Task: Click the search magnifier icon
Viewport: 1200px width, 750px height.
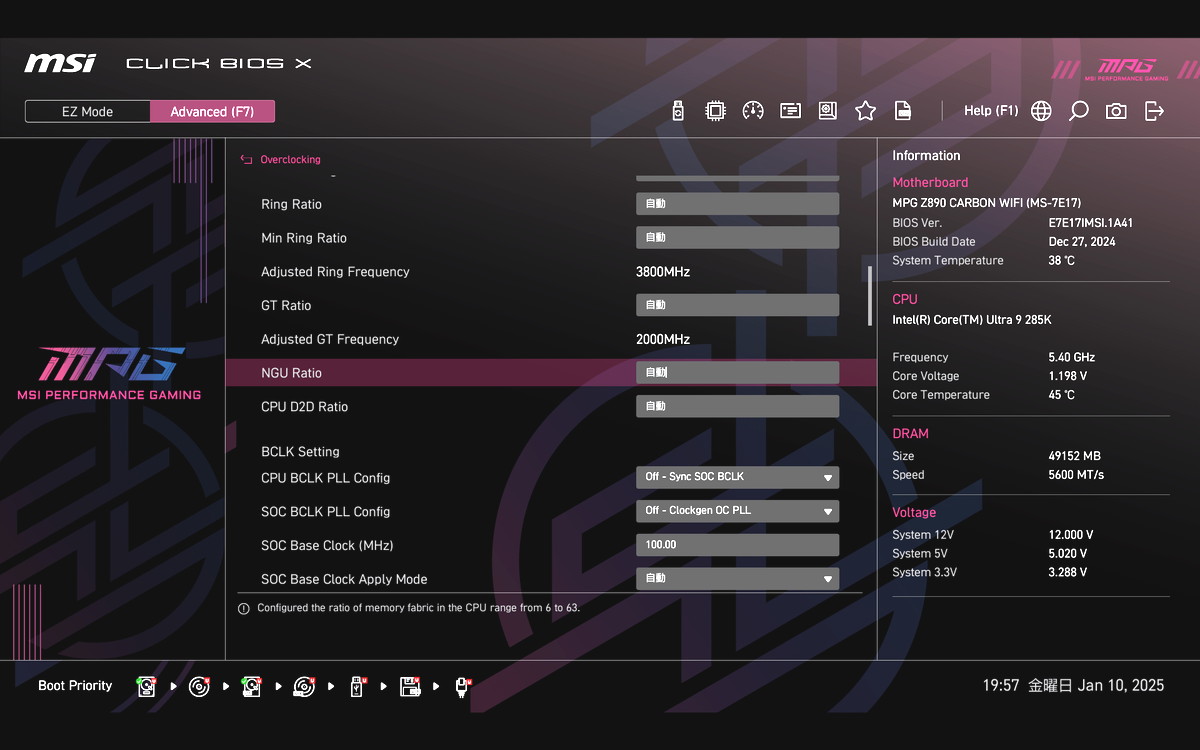Action: (x=1078, y=111)
